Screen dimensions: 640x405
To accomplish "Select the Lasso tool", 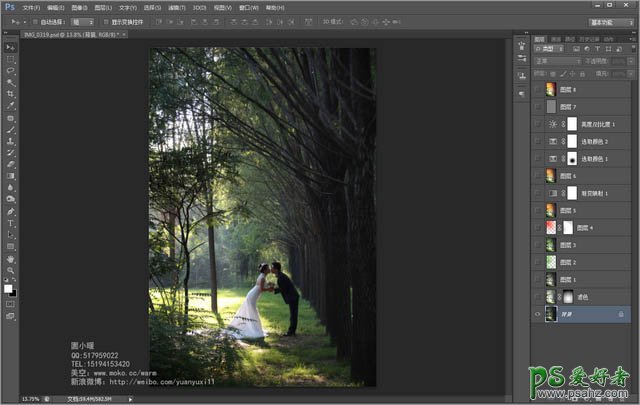I will pos(11,71).
